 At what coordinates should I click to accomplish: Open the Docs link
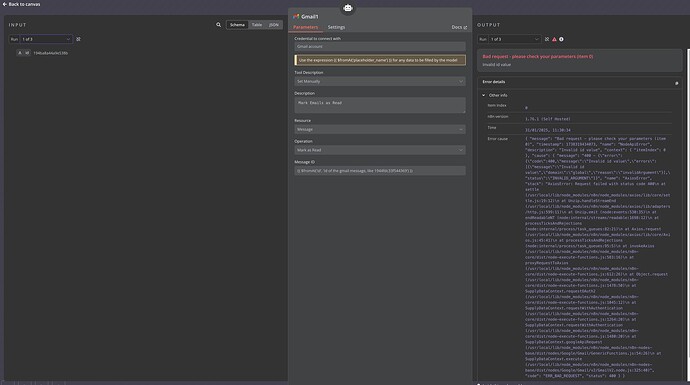[459, 27]
